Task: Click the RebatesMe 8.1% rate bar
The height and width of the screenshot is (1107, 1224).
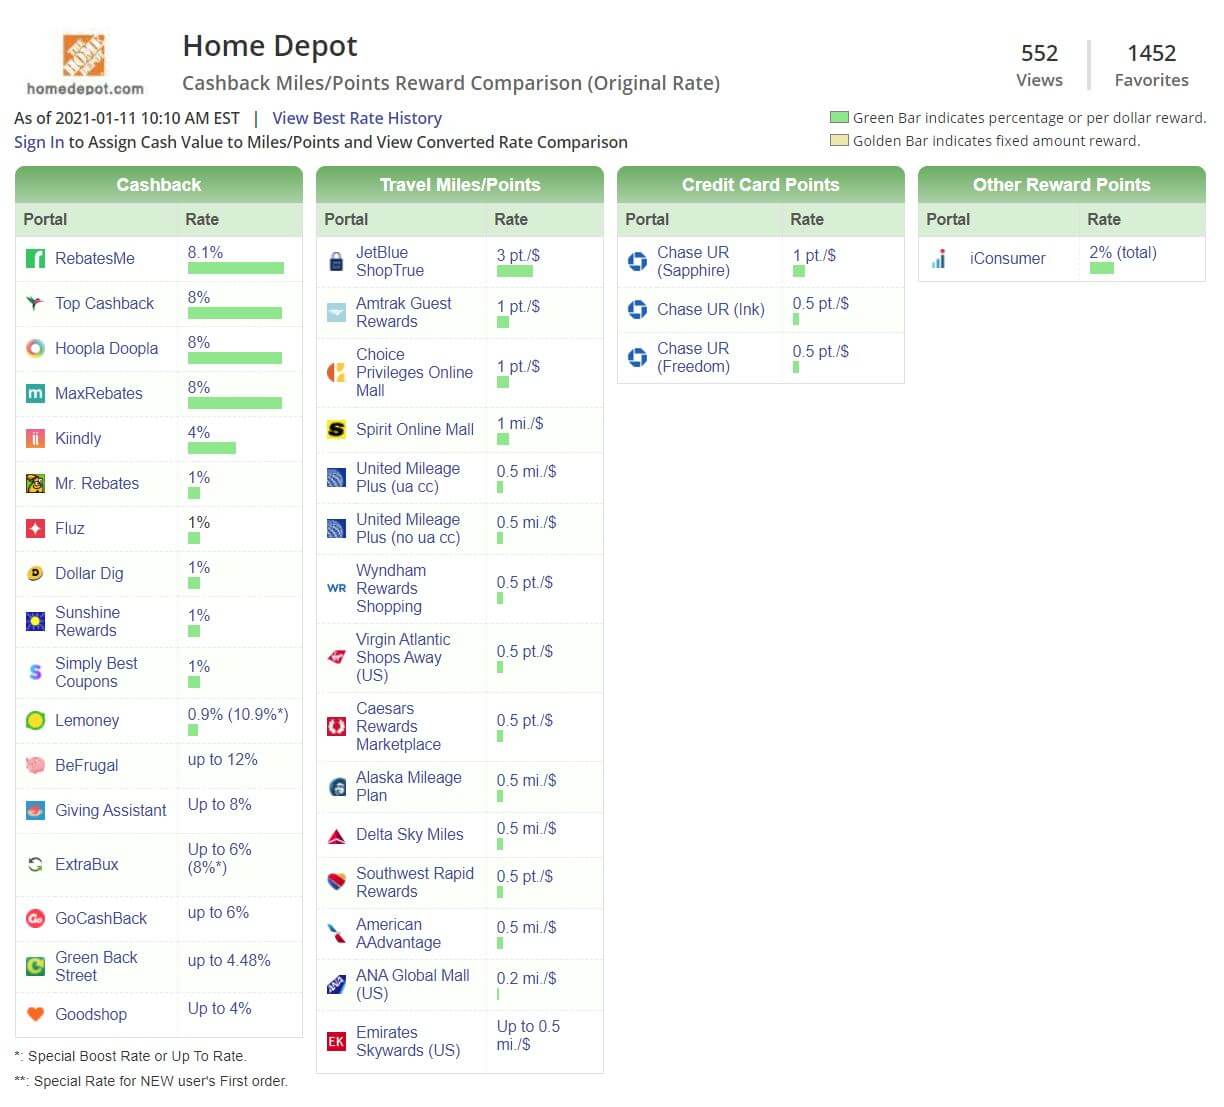Action: pyautogui.click(x=236, y=268)
